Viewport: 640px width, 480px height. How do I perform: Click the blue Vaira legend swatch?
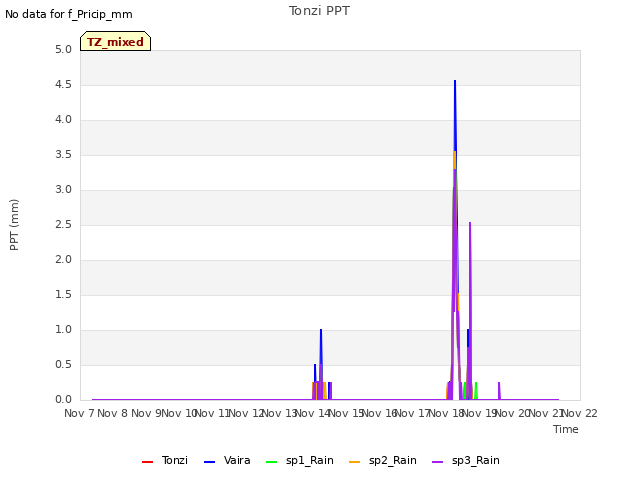click(x=209, y=462)
